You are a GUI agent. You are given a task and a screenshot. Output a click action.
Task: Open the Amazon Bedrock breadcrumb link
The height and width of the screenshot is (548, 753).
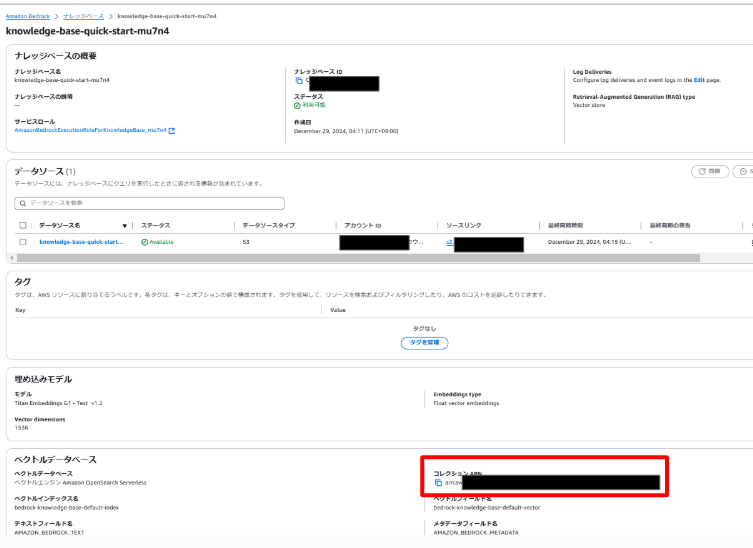click(x=28, y=16)
